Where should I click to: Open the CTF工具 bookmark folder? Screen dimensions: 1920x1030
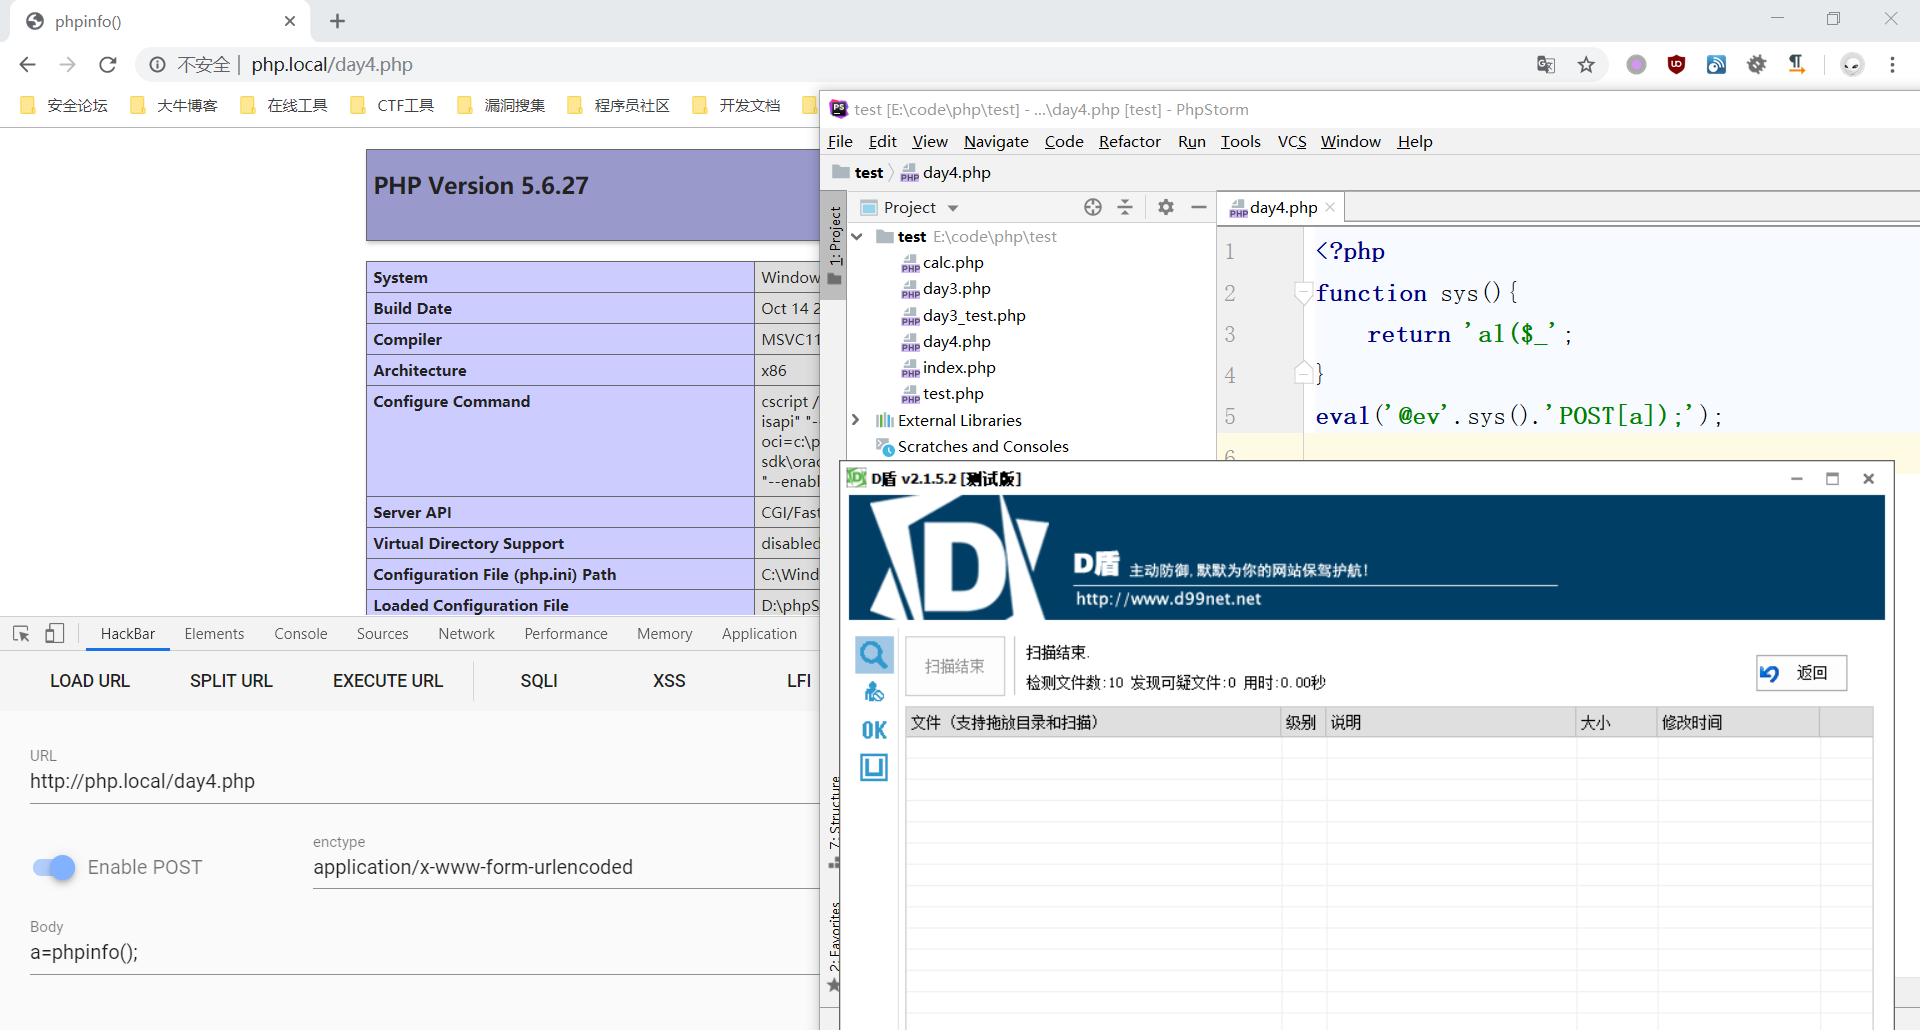click(x=392, y=105)
